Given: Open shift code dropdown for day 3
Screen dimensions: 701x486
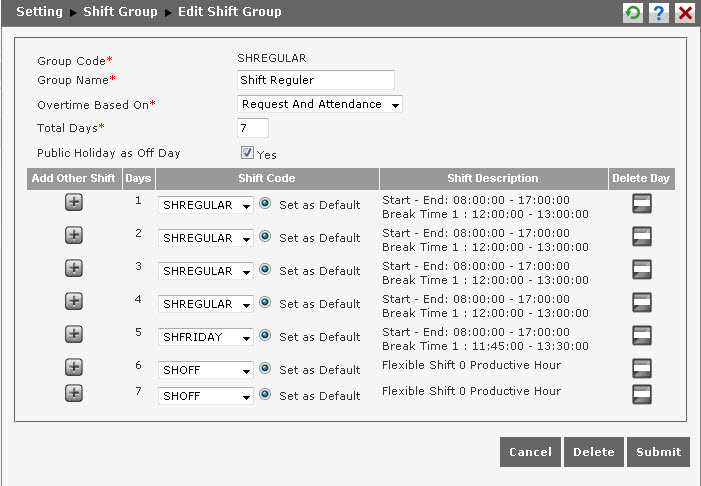Looking at the screenshot, I should click(206, 271).
